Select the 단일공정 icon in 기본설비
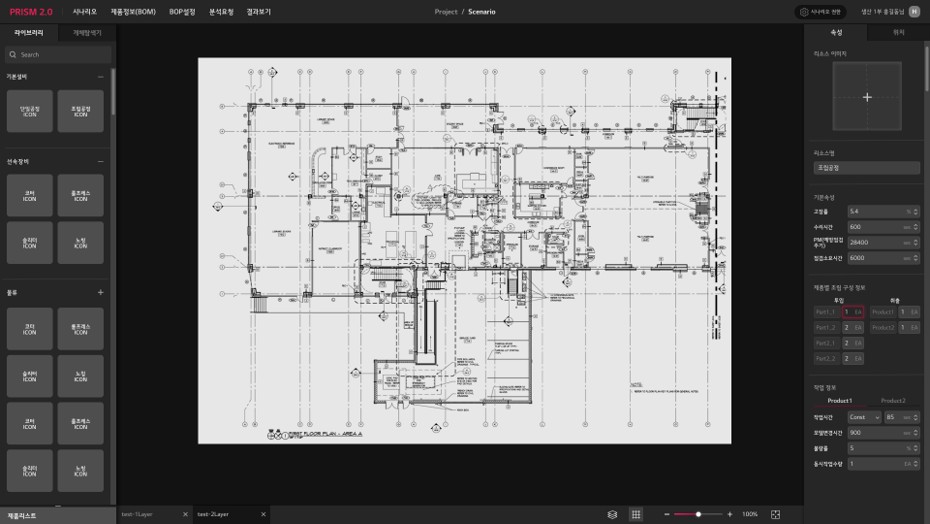930x524 pixels. [30, 111]
